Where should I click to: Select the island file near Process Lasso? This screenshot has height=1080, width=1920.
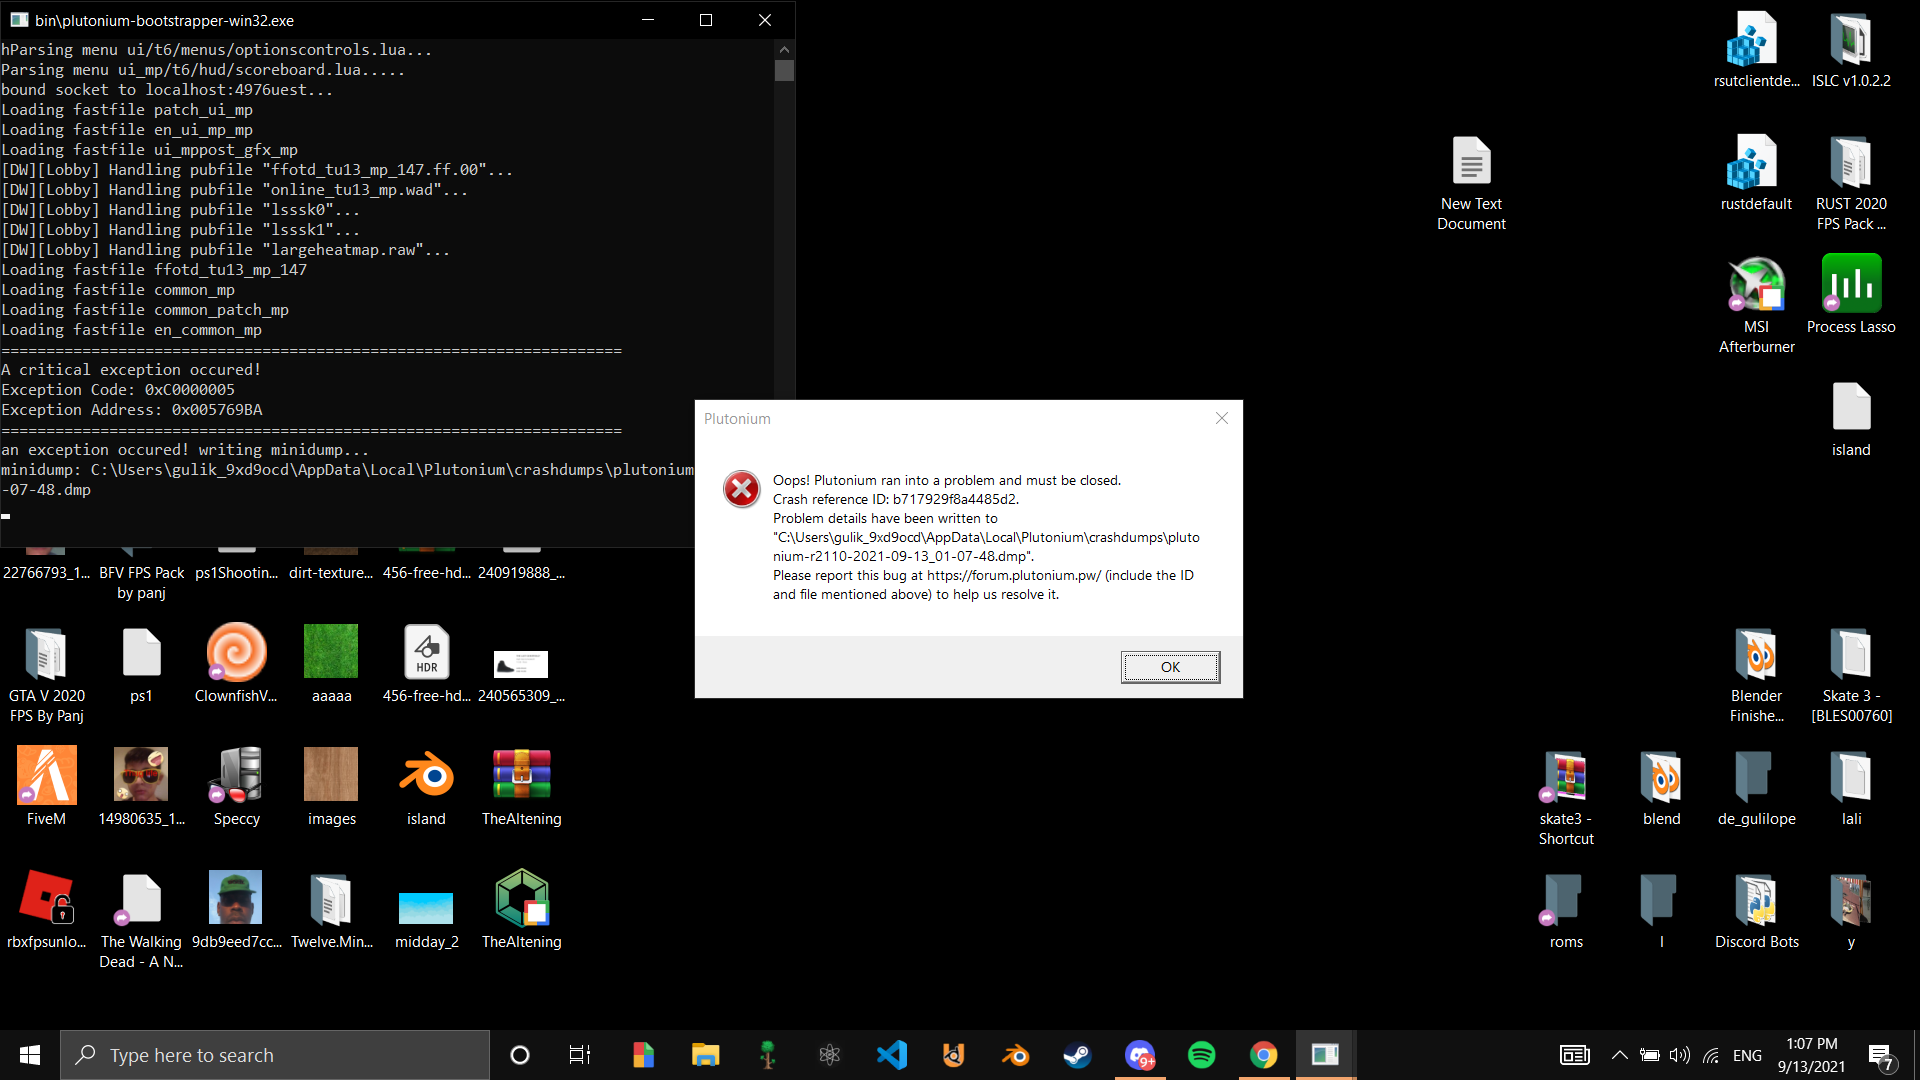1851,419
